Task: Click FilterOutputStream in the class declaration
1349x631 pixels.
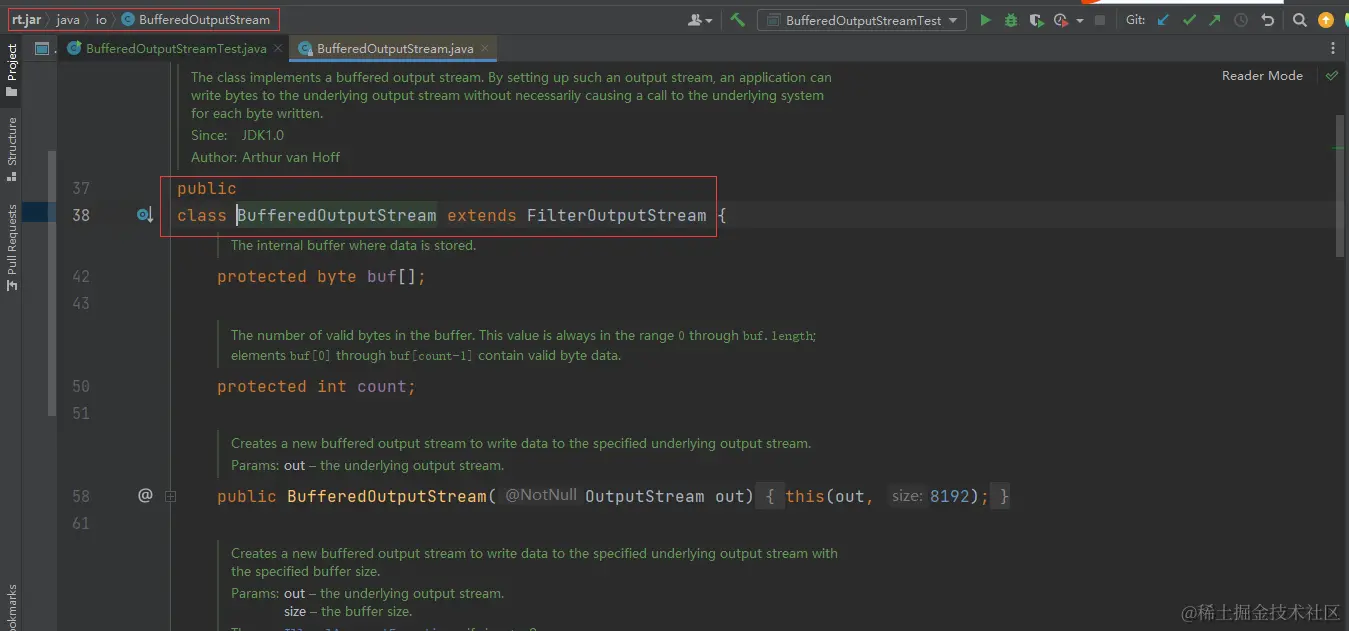Action: pyautogui.click(x=617, y=215)
